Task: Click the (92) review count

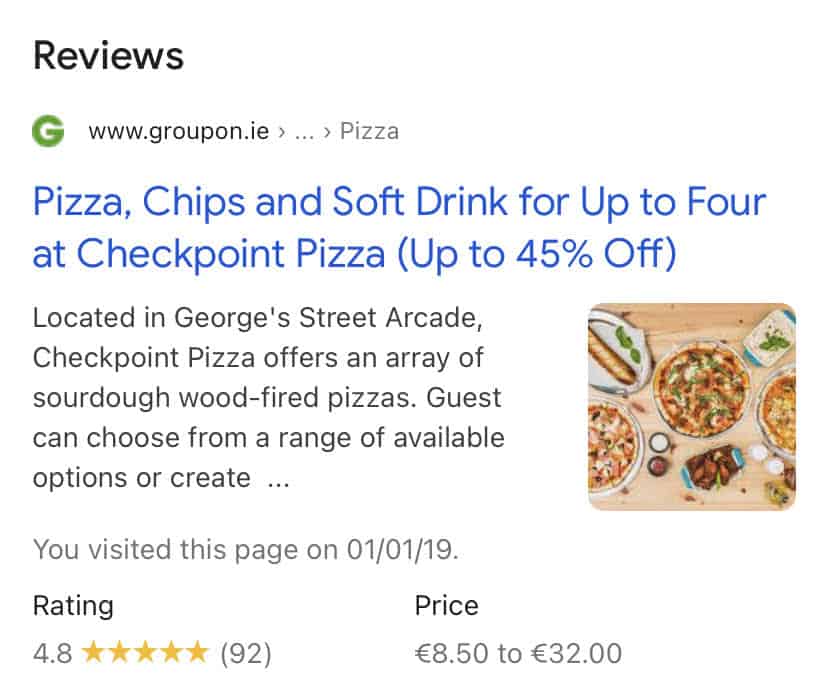Action: [246, 653]
